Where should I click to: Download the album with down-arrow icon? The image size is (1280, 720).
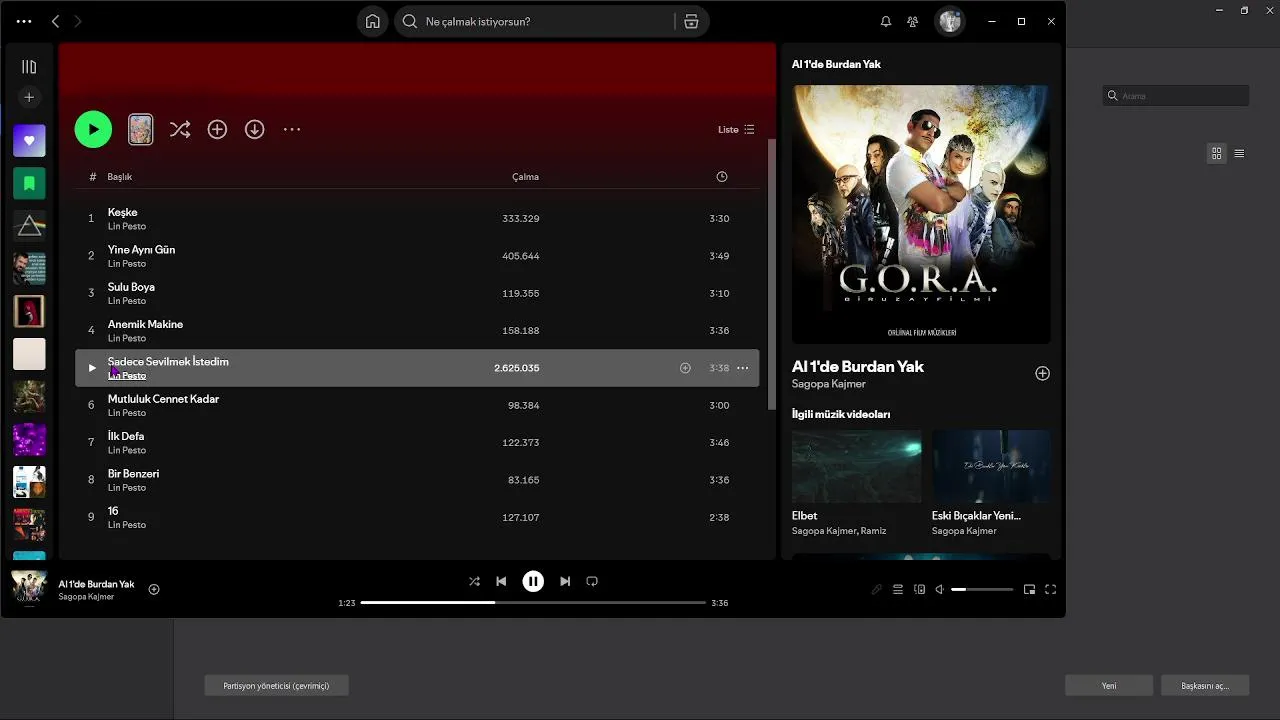[255, 129]
